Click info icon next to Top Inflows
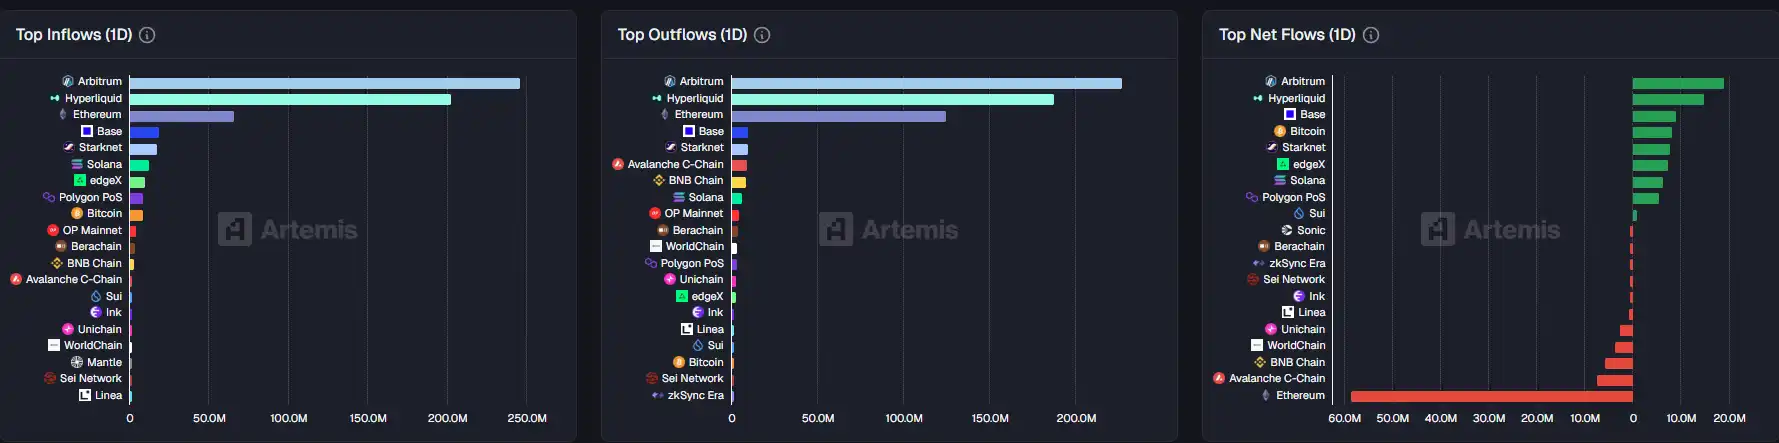This screenshot has width=1779, height=443. pyautogui.click(x=147, y=35)
